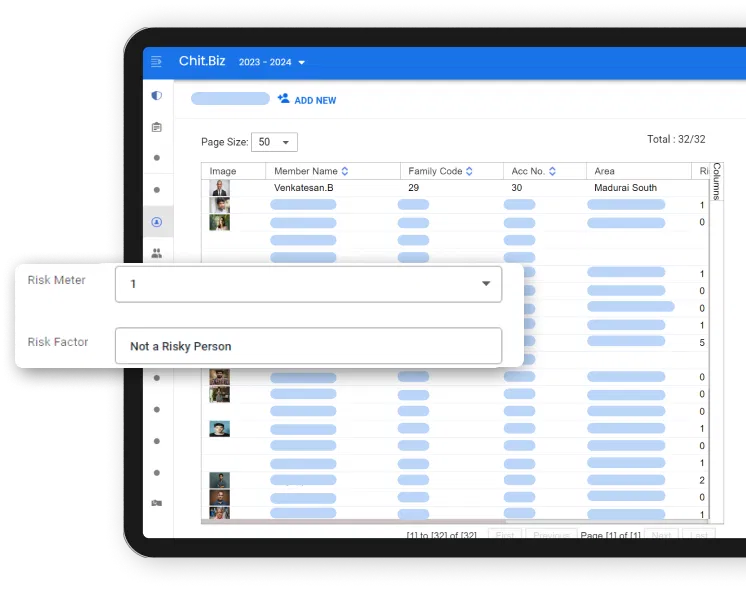The height and width of the screenshot is (589, 746).
Task: Sort by Family Code column
Action: coord(469,171)
